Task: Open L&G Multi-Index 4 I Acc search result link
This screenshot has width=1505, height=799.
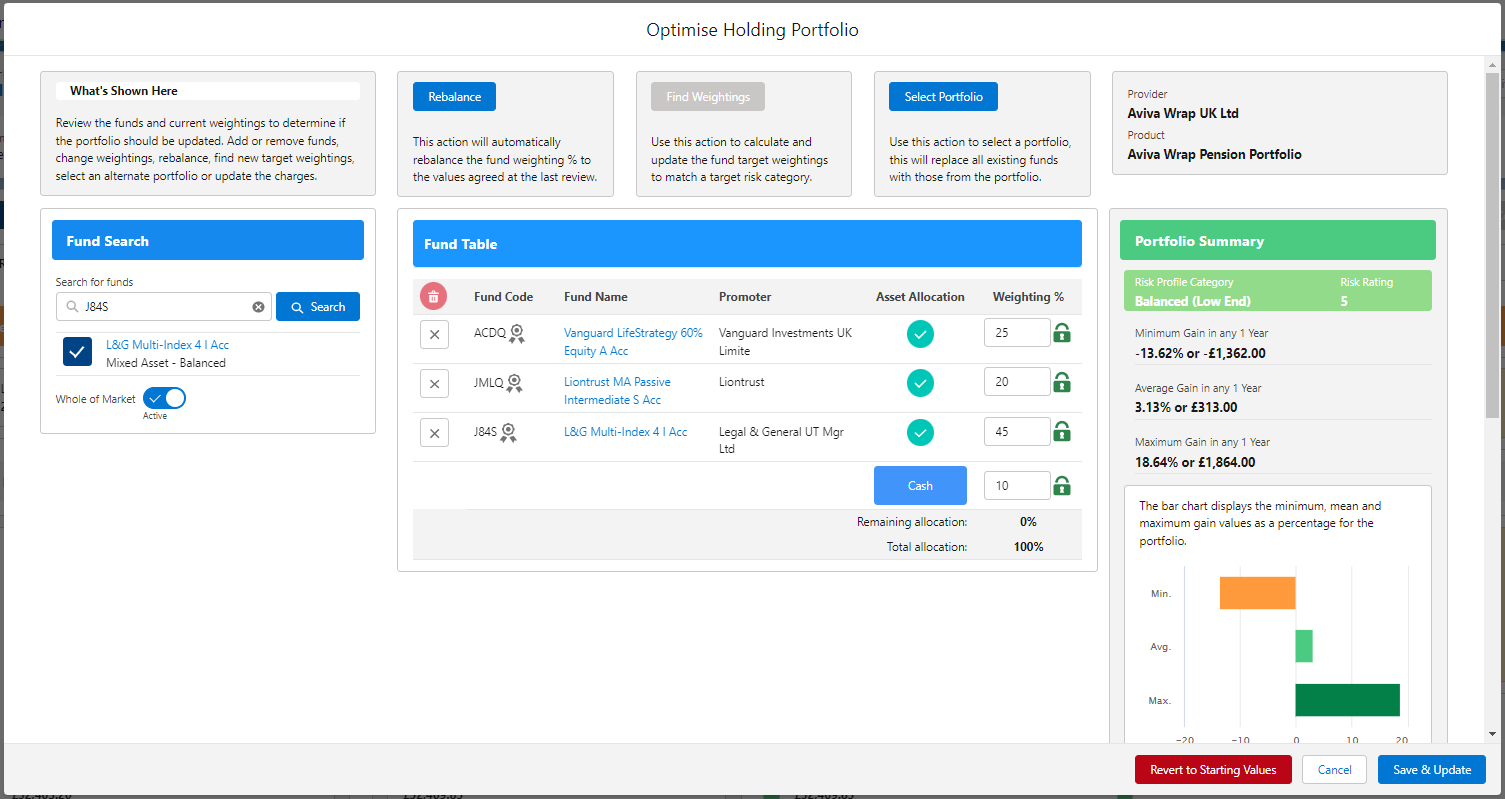Action: (167, 345)
